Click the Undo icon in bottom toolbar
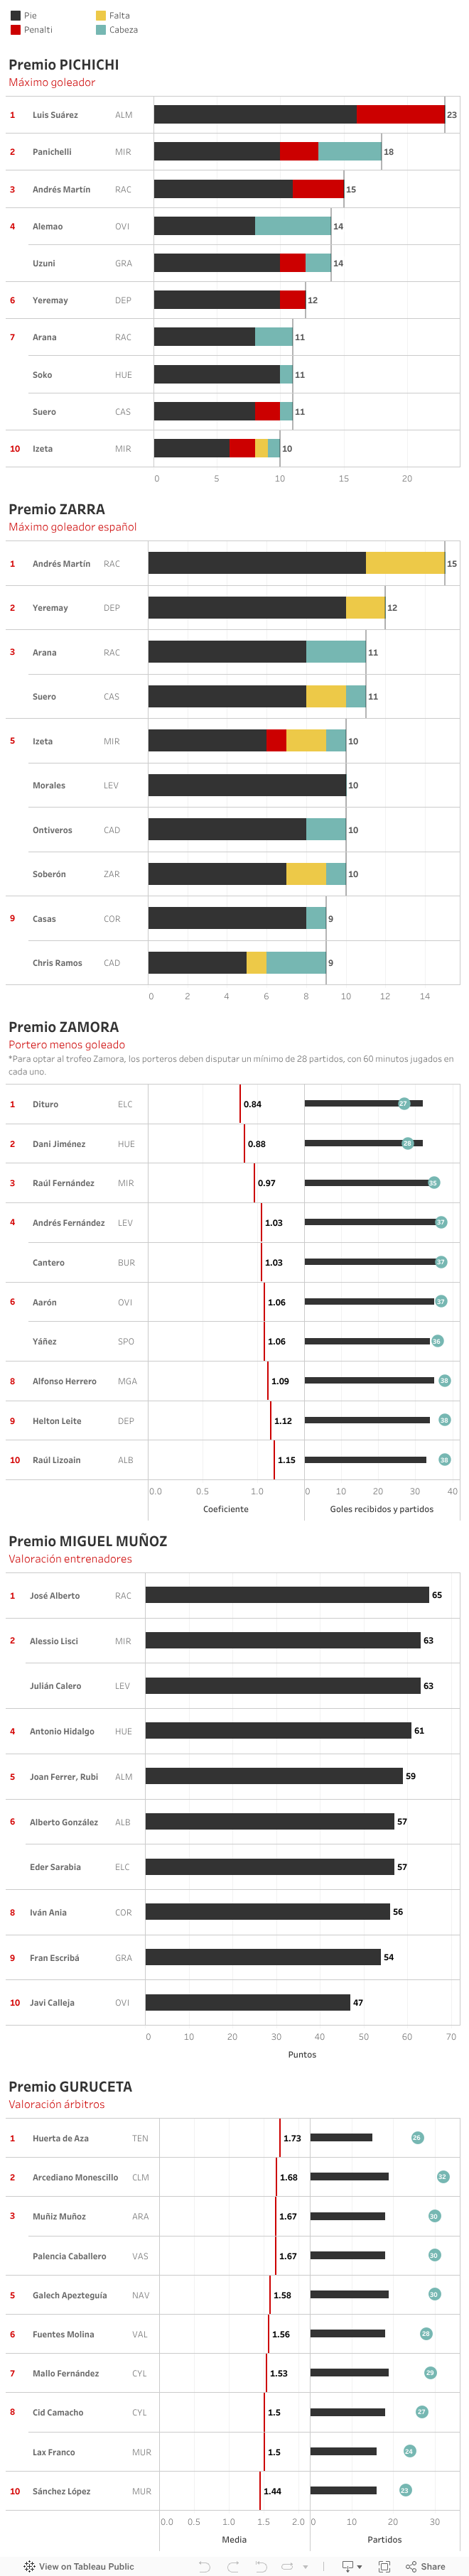 coord(204,2566)
